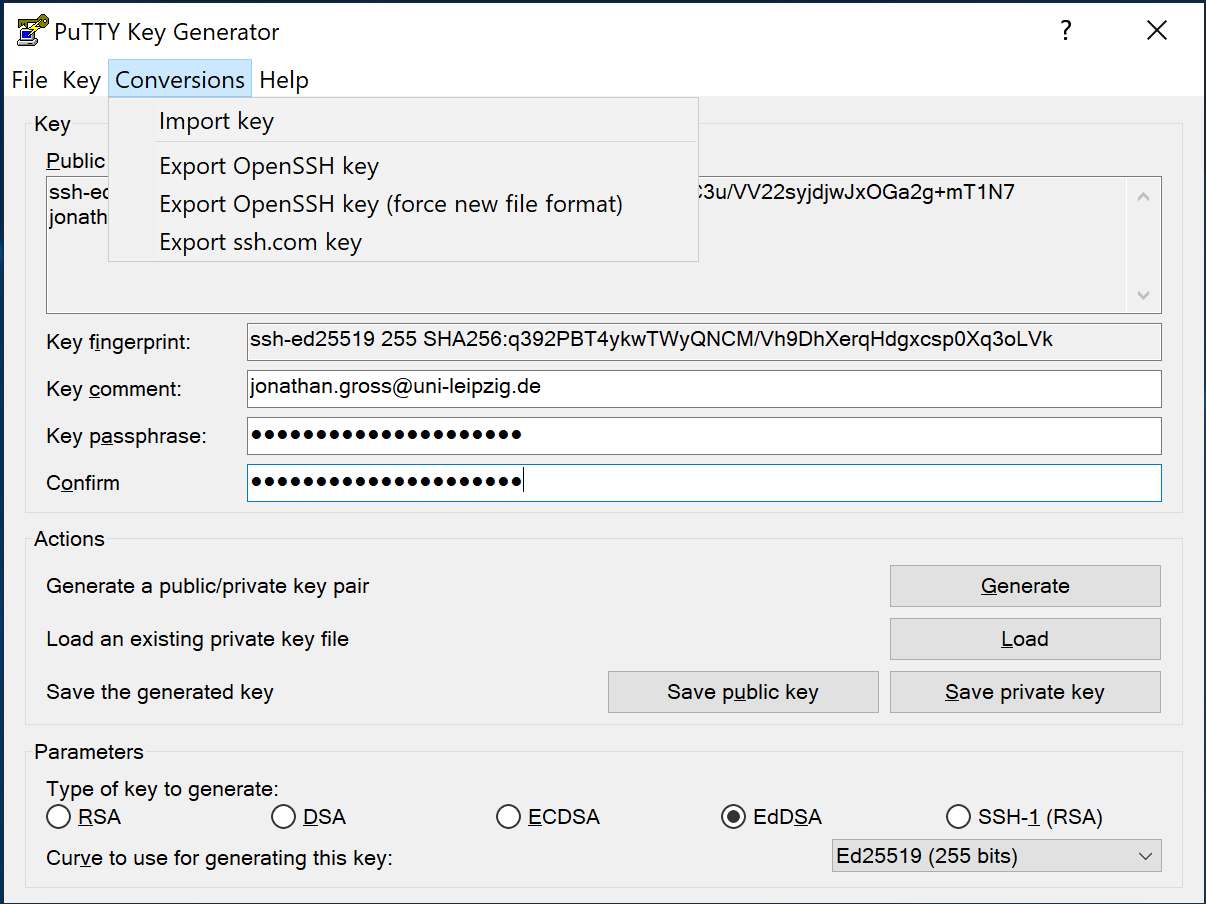Click the 'Key fingerprint:' label
Viewport: 1206px width, 904px height.
pyautogui.click(x=118, y=343)
